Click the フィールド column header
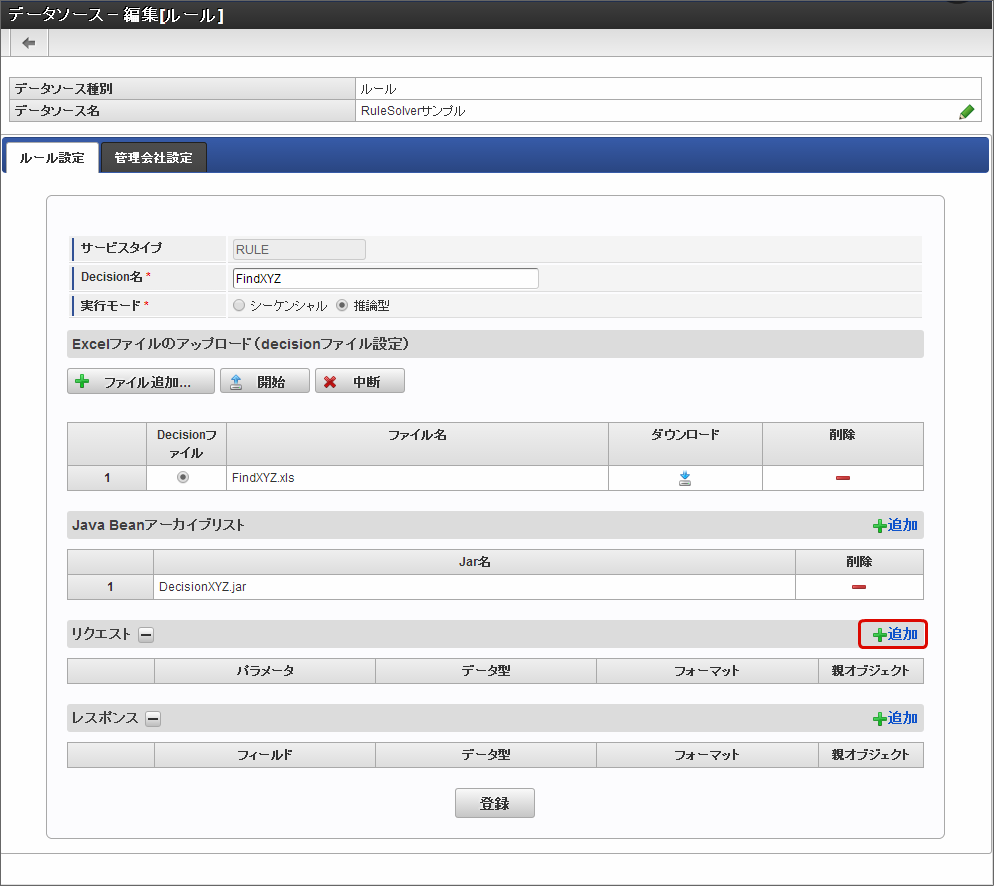 pos(265,755)
